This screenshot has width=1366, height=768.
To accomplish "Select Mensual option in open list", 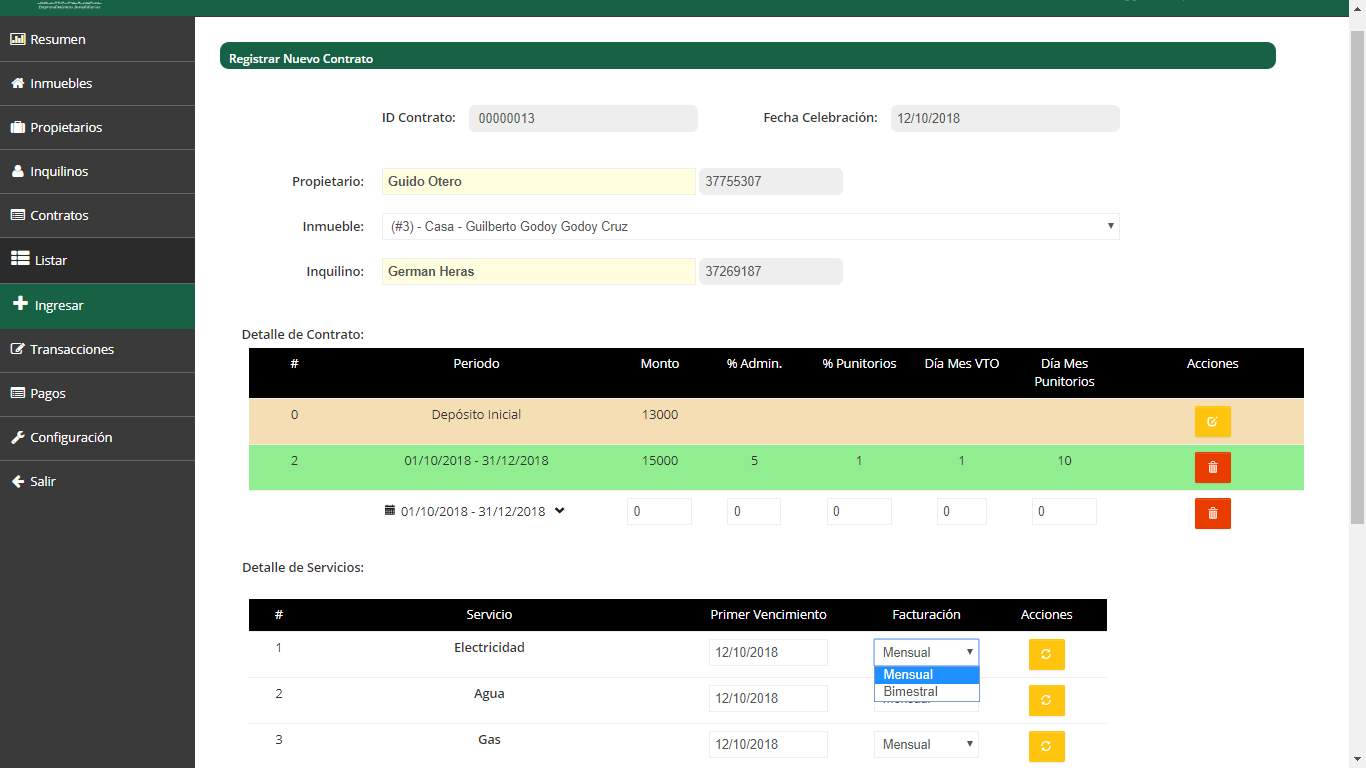I will coord(908,675).
